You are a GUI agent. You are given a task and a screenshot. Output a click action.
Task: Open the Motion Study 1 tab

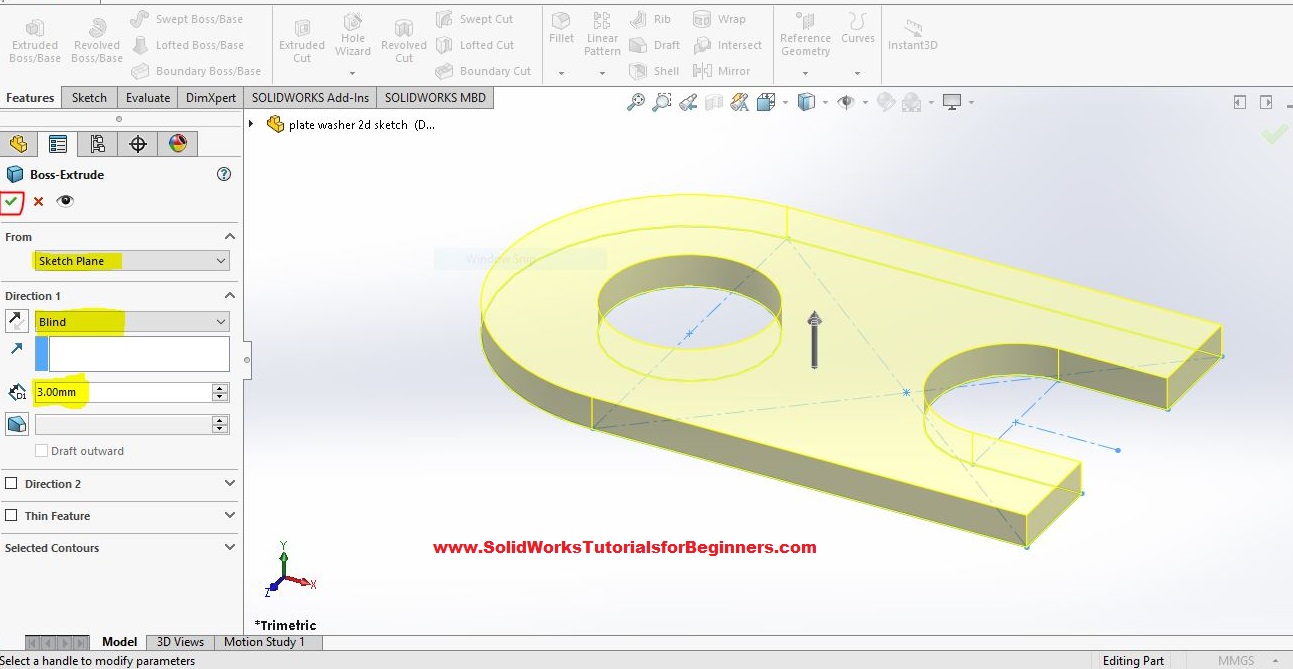[264, 642]
